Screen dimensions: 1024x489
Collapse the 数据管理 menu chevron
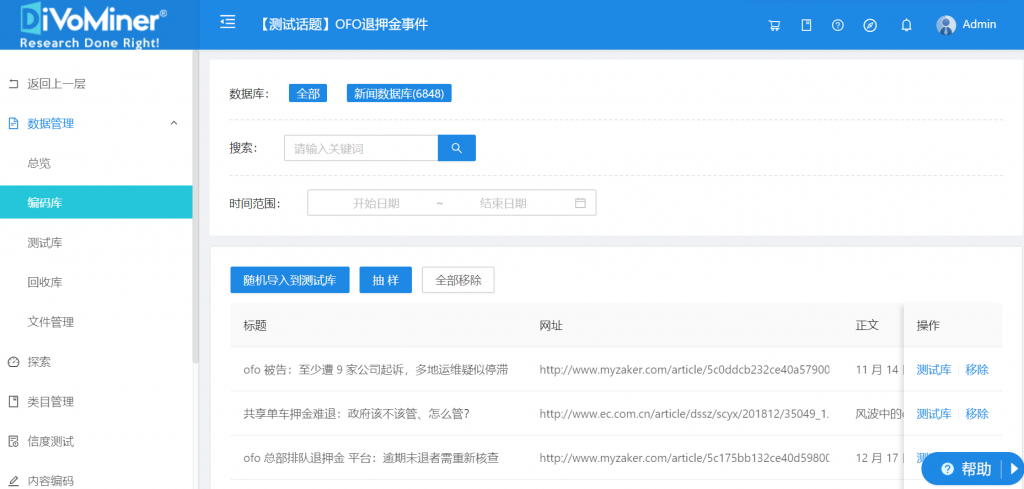pyautogui.click(x=174, y=123)
